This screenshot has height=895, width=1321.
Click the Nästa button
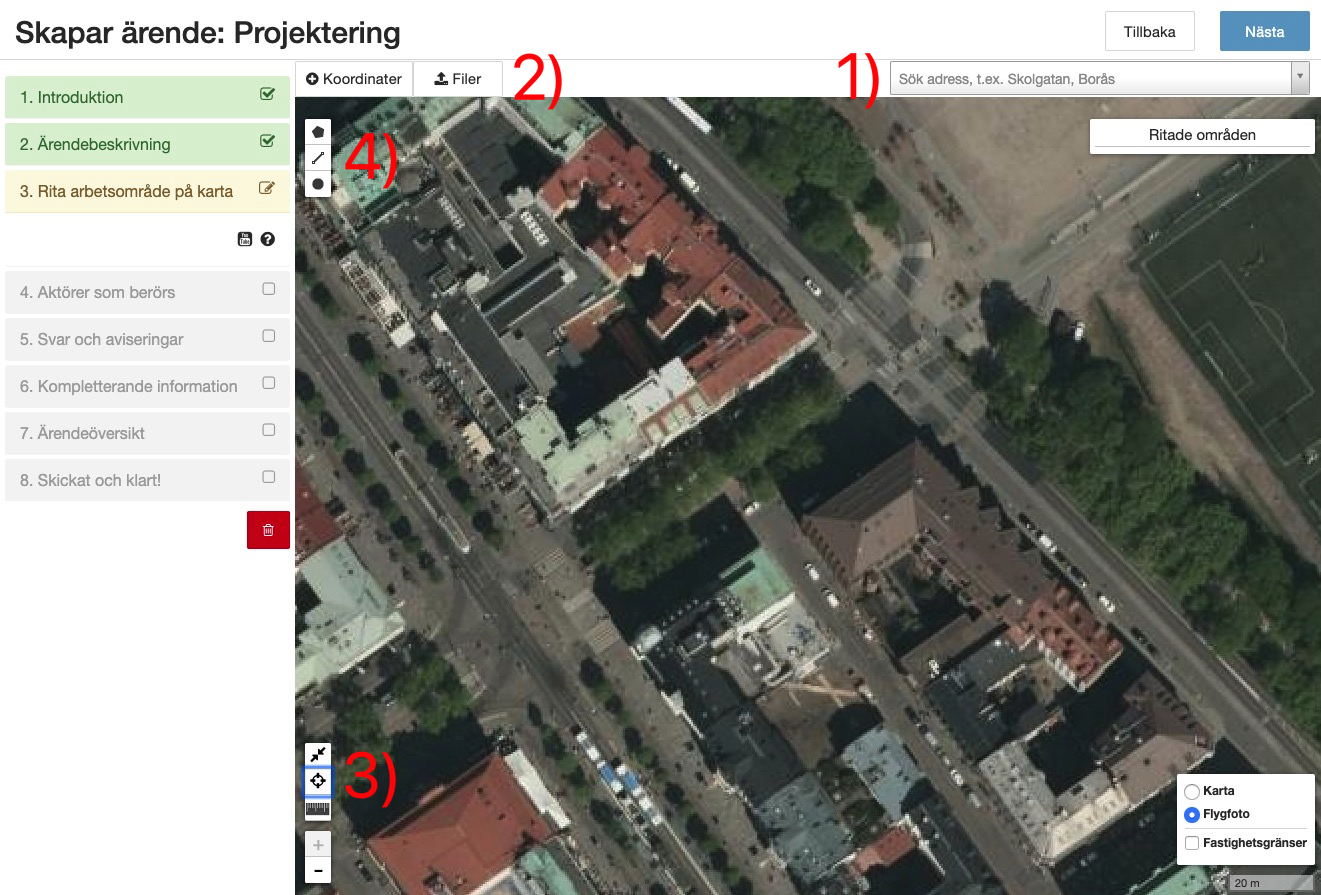pos(1264,31)
